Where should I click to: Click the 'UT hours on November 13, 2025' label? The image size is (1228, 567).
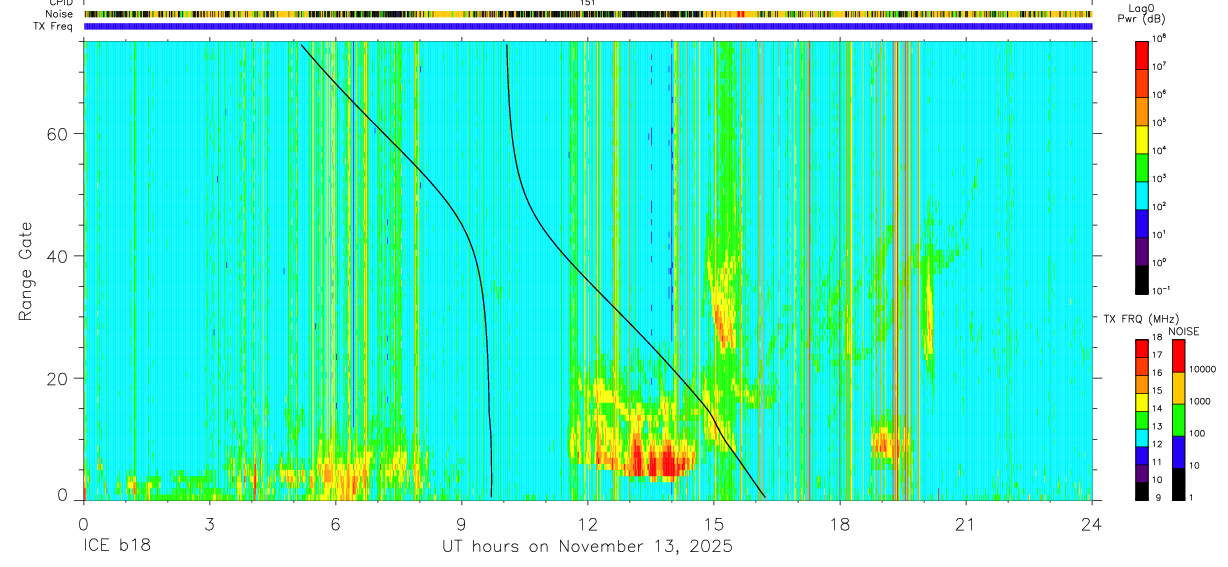point(588,546)
